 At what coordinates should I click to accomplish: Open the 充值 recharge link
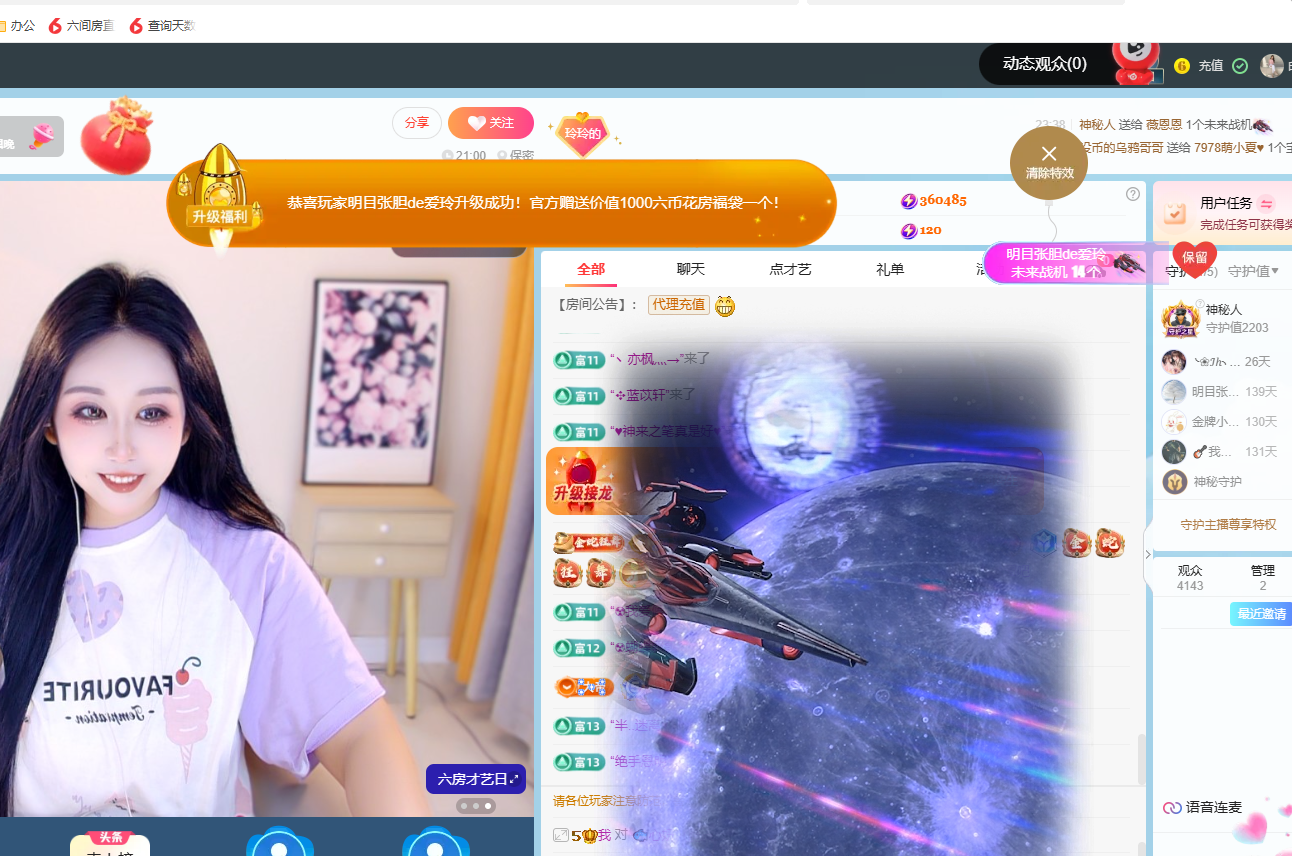(1211, 66)
